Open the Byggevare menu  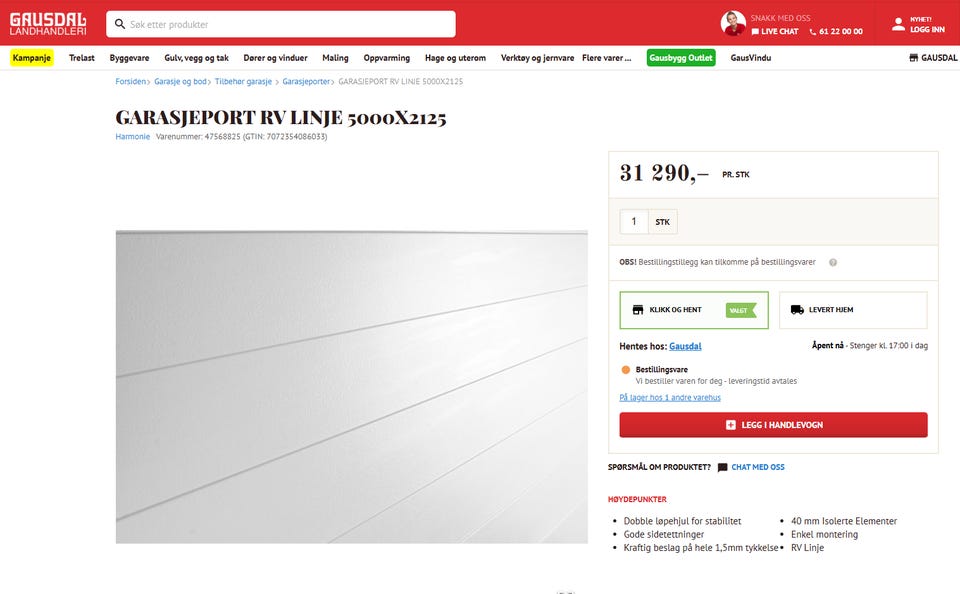(129, 58)
